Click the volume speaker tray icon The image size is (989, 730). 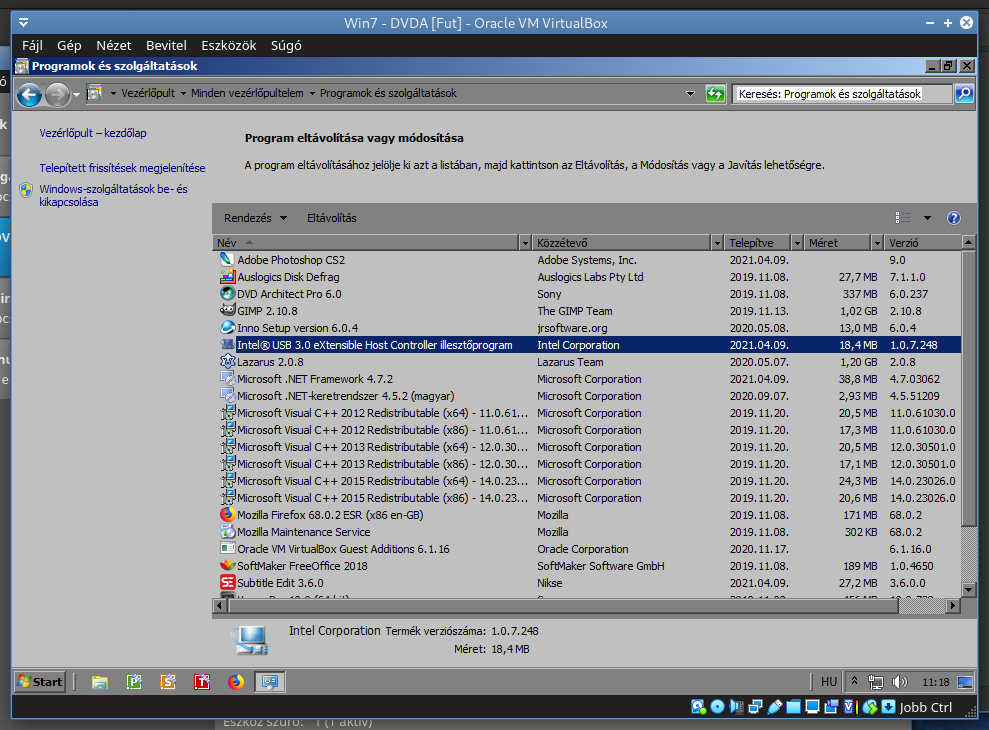(899, 682)
